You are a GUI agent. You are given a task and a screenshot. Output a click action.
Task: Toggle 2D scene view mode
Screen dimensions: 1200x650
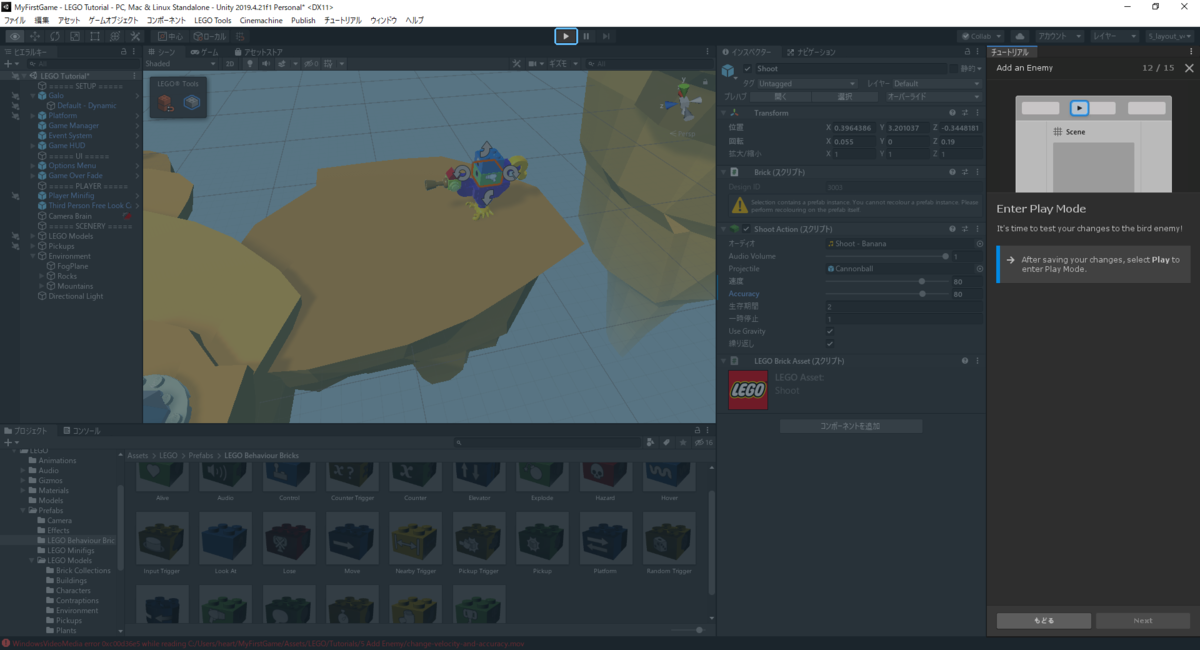click(230, 63)
